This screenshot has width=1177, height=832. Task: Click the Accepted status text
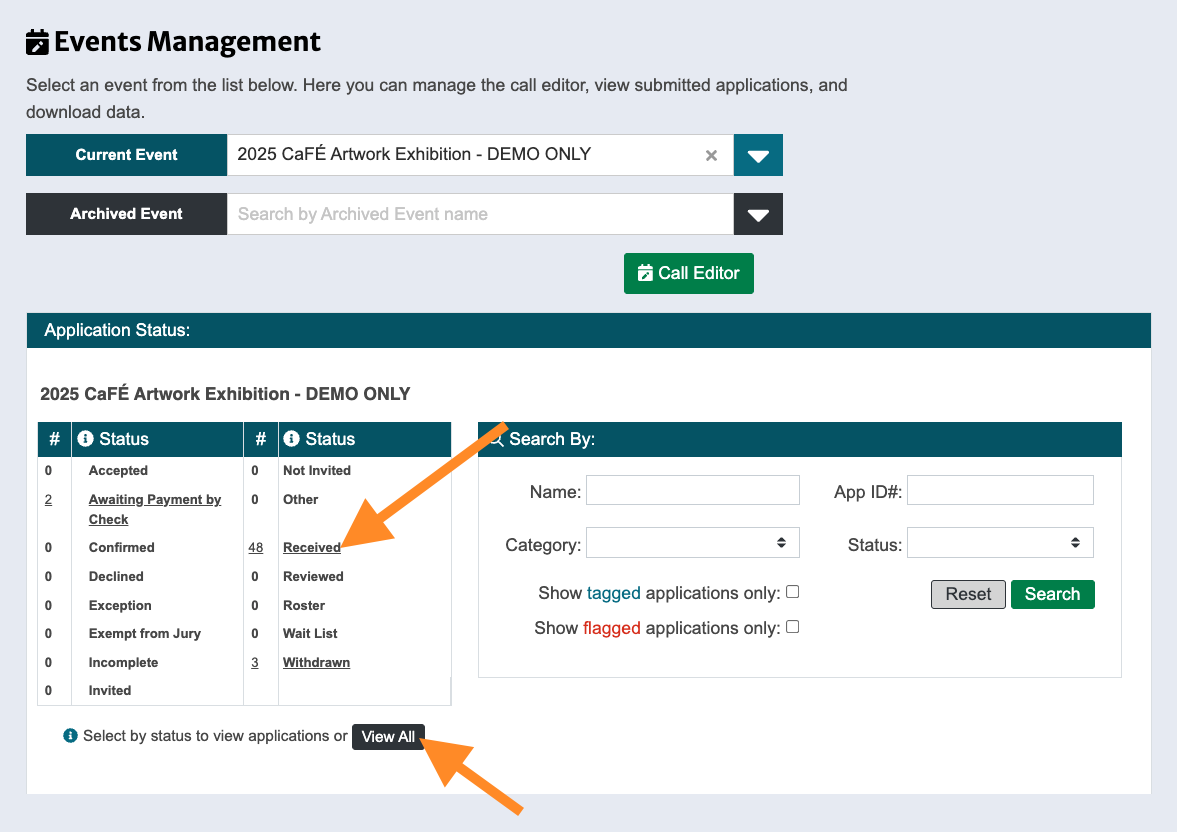pos(118,471)
